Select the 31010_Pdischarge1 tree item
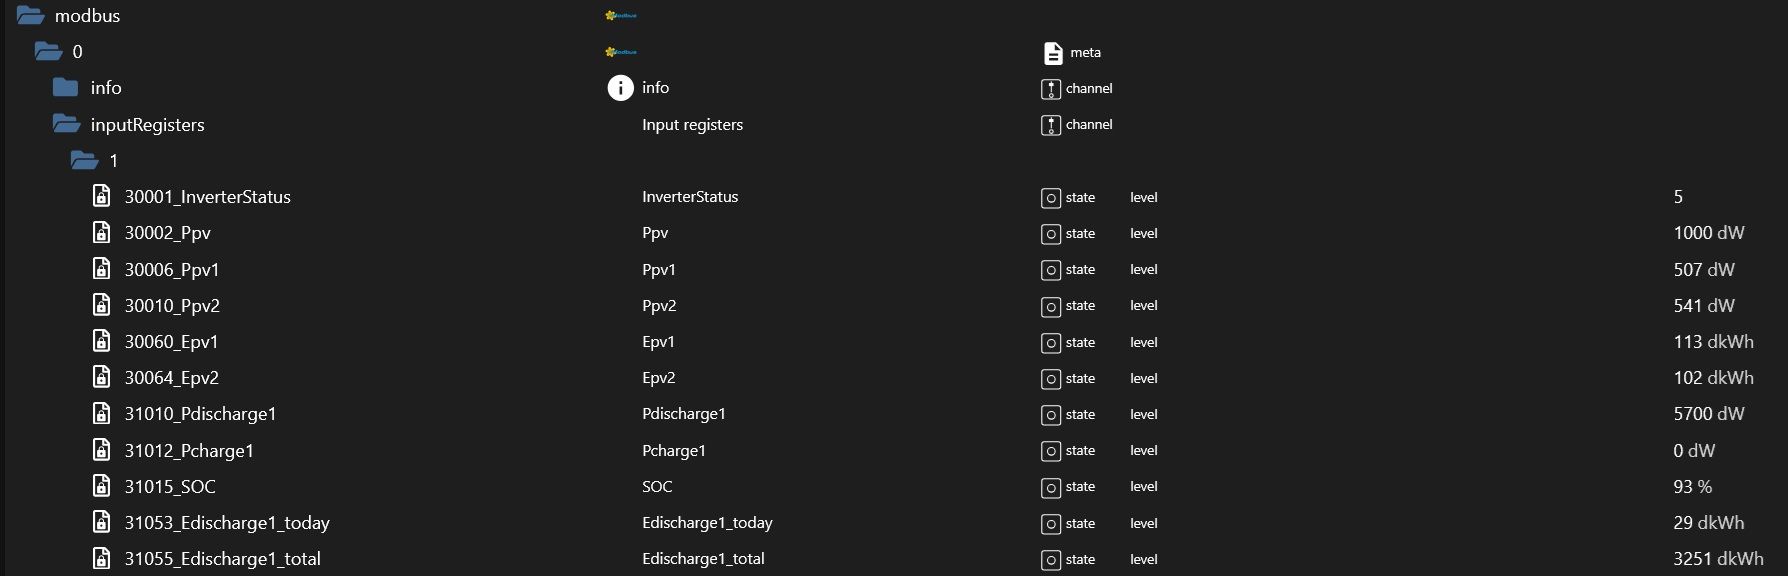1788x576 pixels. click(x=200, y=414)
